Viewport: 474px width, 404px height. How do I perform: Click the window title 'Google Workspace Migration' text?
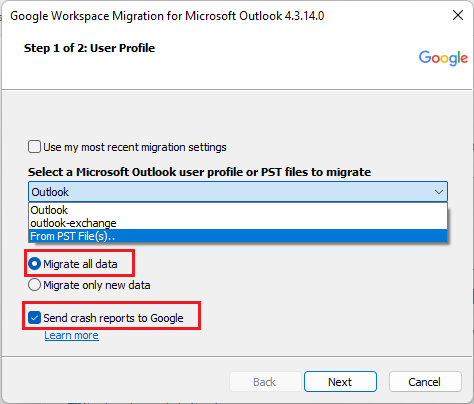click(167, 16)
